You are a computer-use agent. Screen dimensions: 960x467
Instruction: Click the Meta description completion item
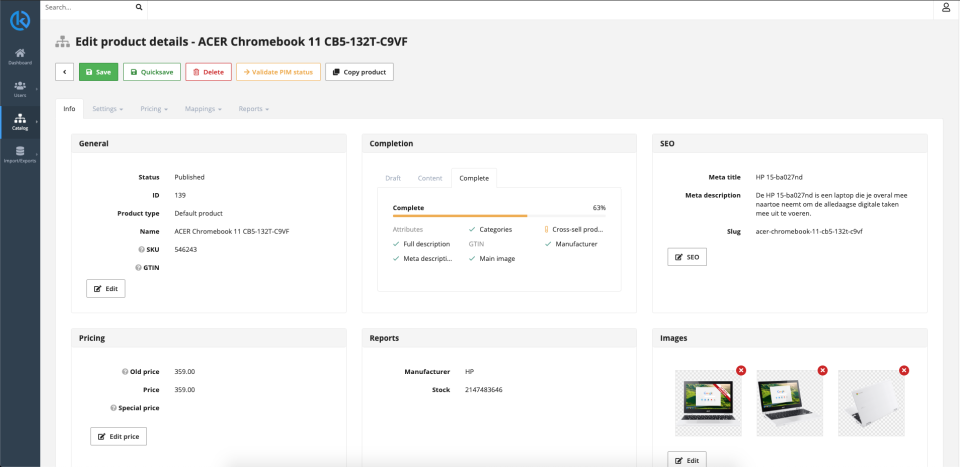click(x=423, y=258)
